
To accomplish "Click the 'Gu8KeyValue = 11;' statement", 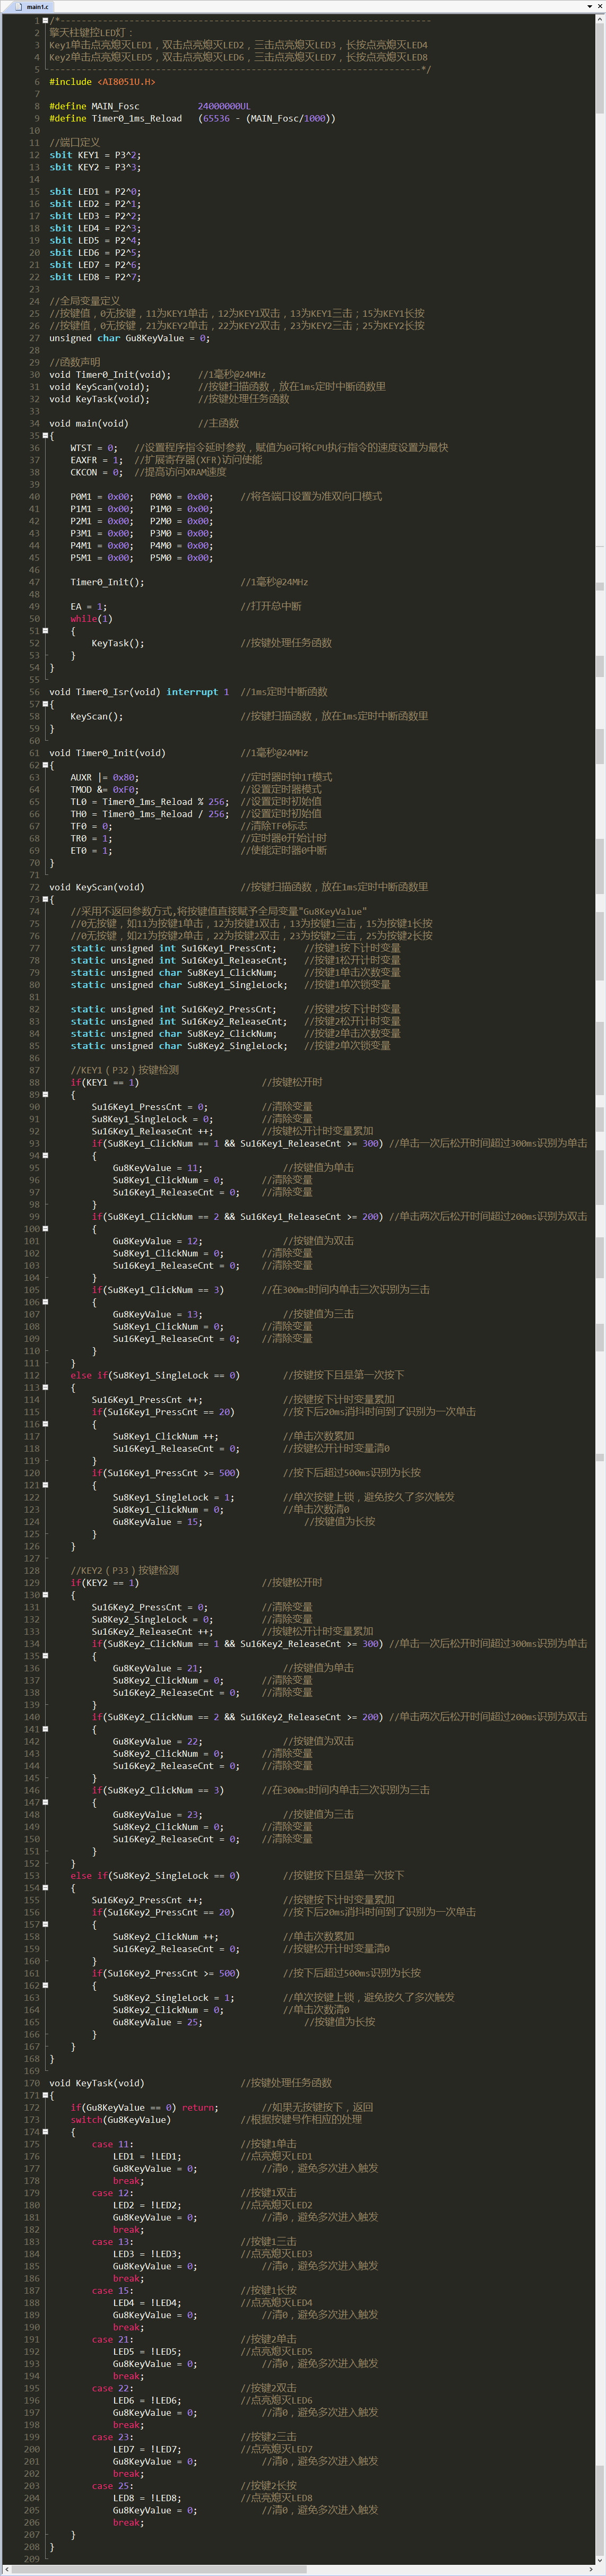I will [158, 1168].
